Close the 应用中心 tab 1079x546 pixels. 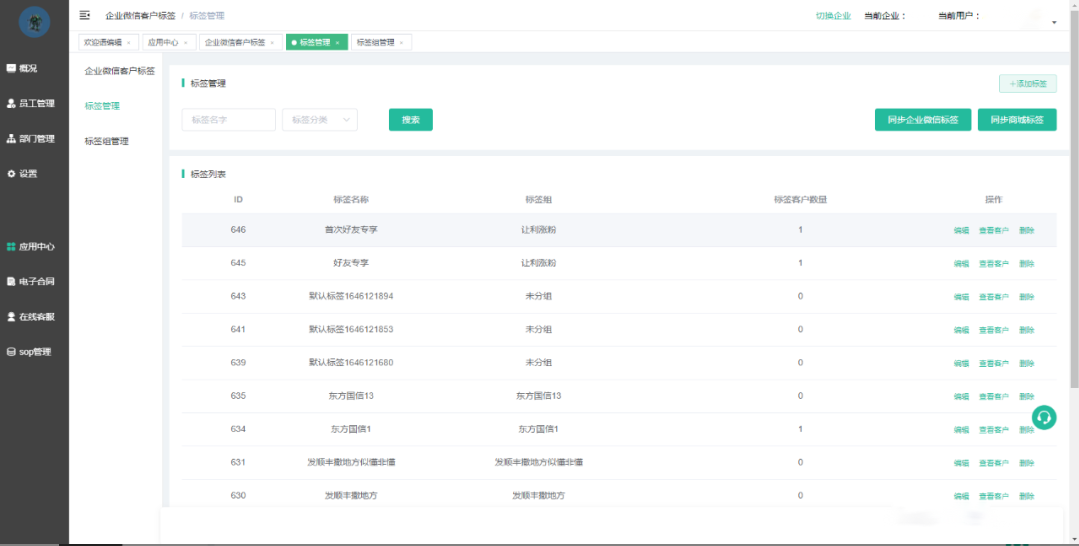pos(185,43)
